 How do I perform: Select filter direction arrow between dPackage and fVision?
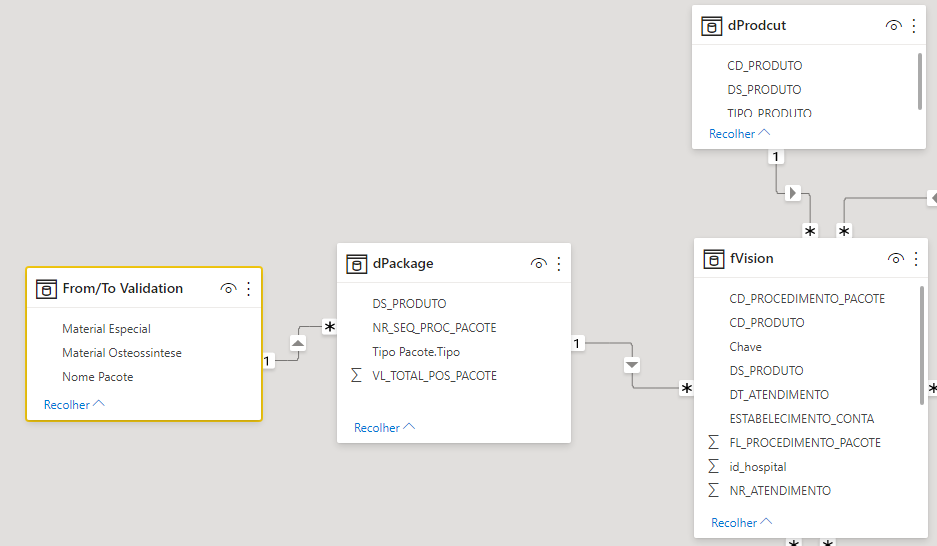click(x=632, y=365)
